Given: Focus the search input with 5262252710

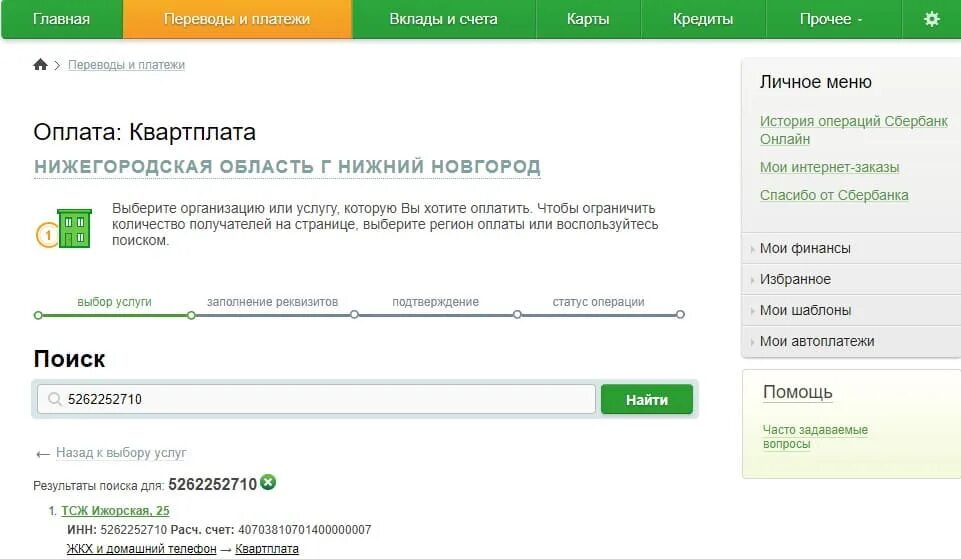Looking at the screenshot, I should coord(316,399).
